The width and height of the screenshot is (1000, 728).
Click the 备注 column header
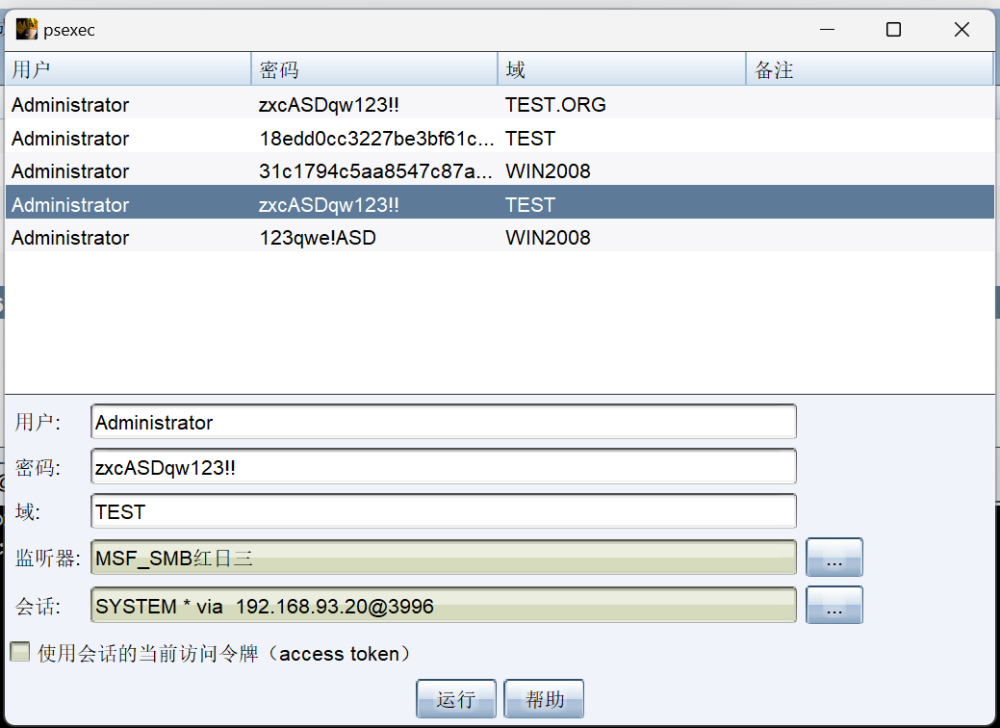tap(868, 70)
